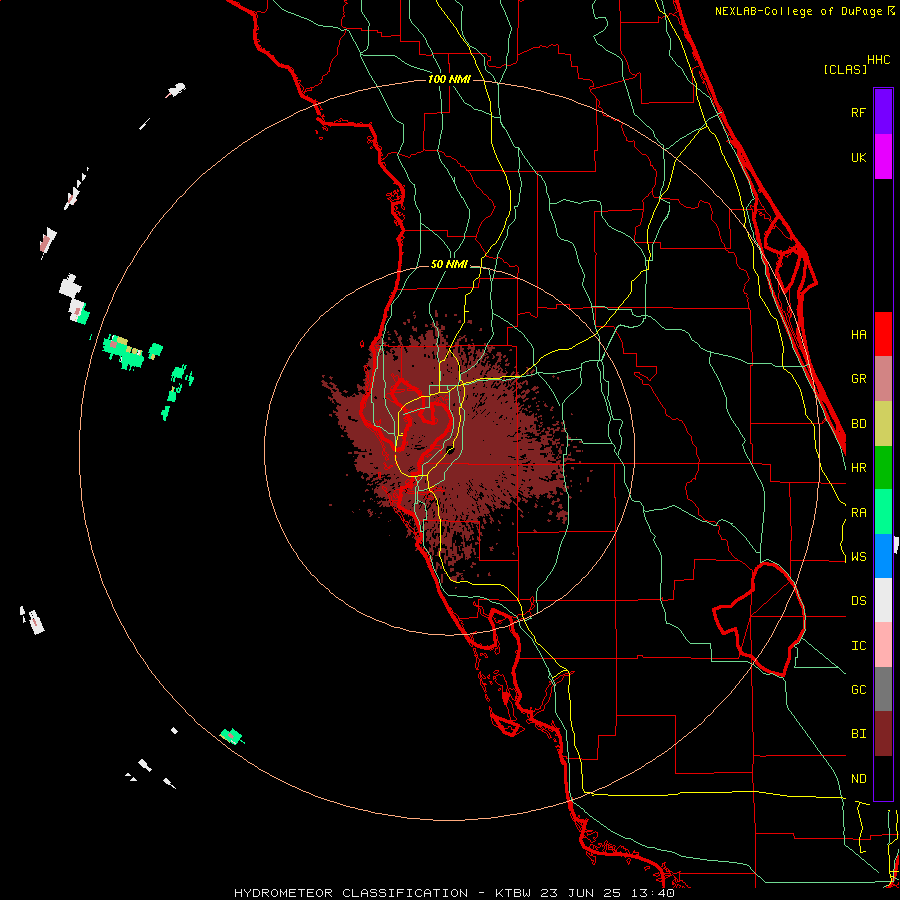Select the white DS legend swatch
Viewport: 900px width, 900px height.
pos(883,600)
